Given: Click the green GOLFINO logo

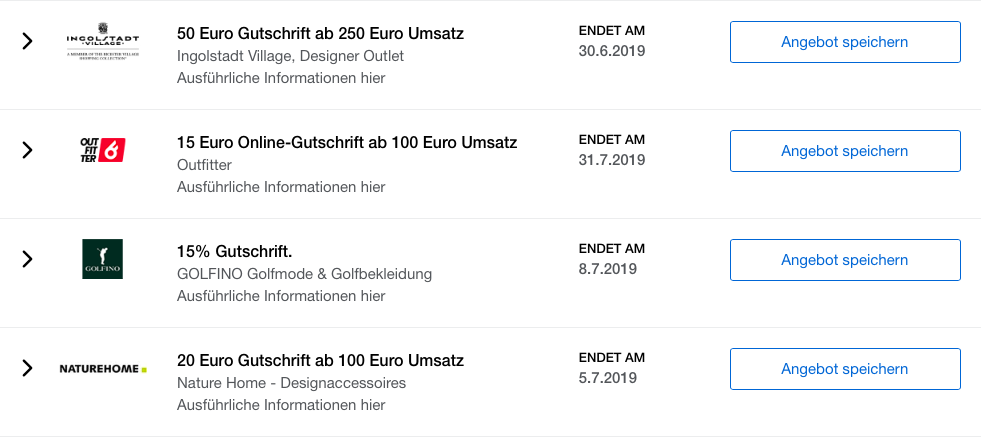Looking at the screenshot, I should (102, 259).
